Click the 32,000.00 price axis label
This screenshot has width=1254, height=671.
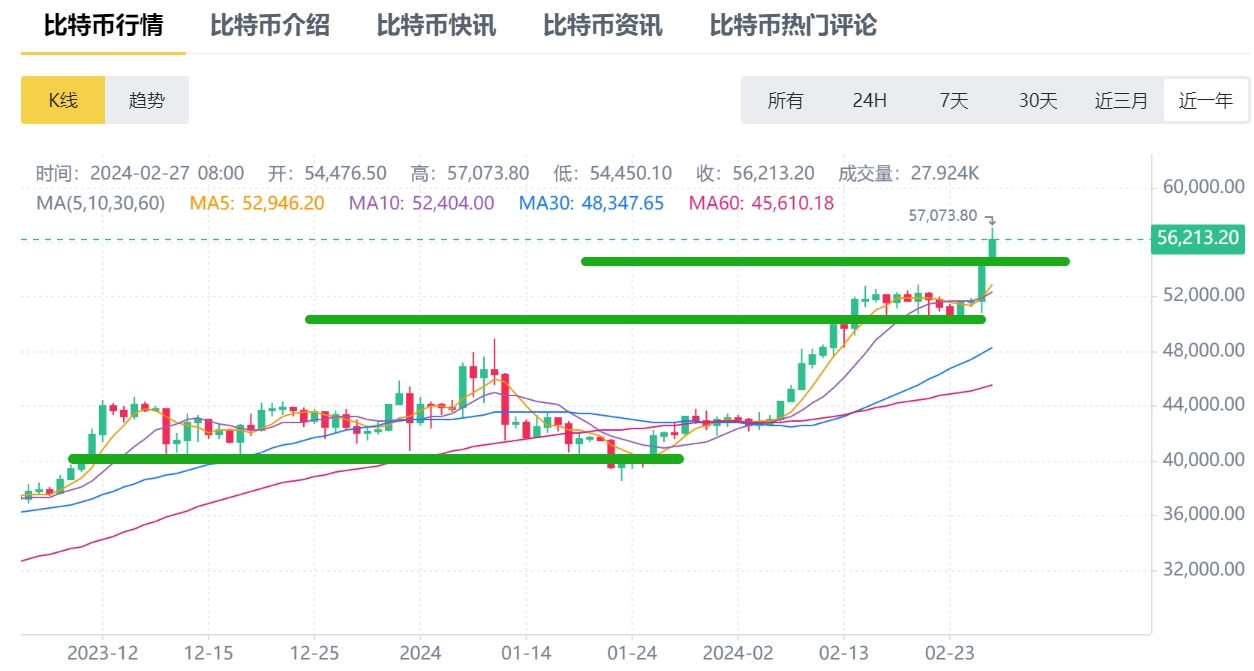pos(1203,569)
